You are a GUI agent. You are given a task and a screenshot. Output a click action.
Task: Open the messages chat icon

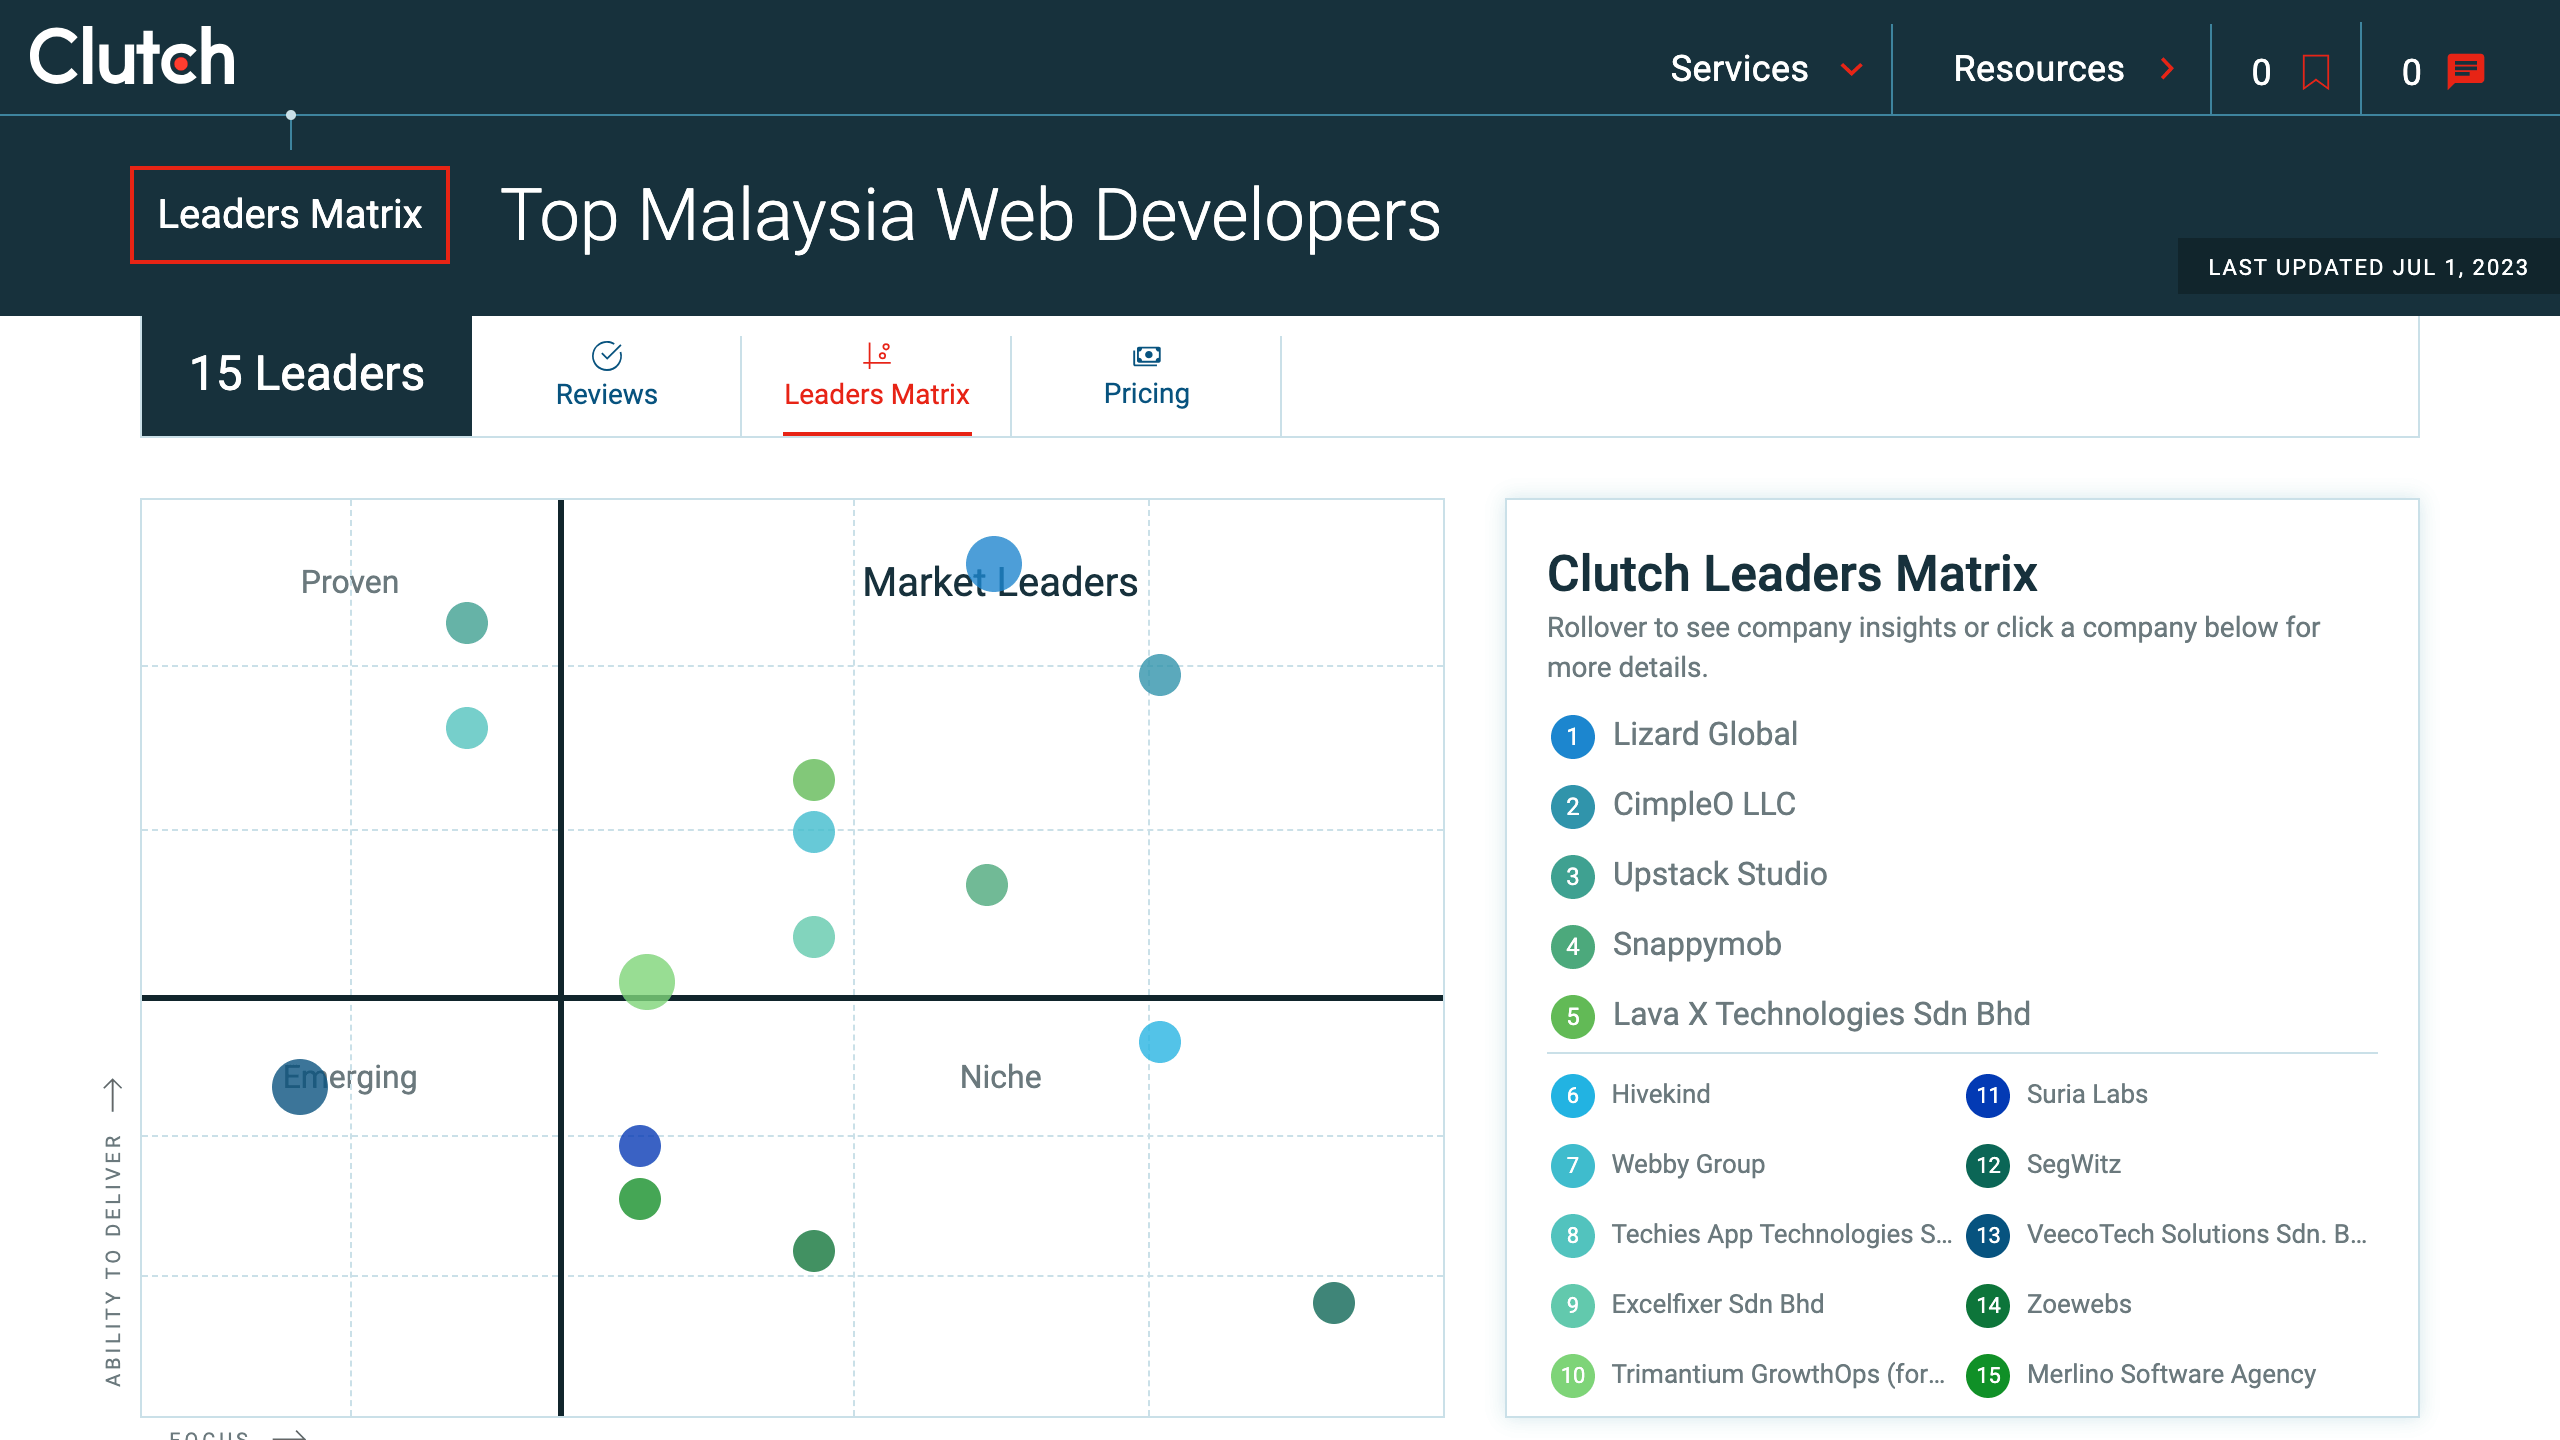(x=2466, y=71)
